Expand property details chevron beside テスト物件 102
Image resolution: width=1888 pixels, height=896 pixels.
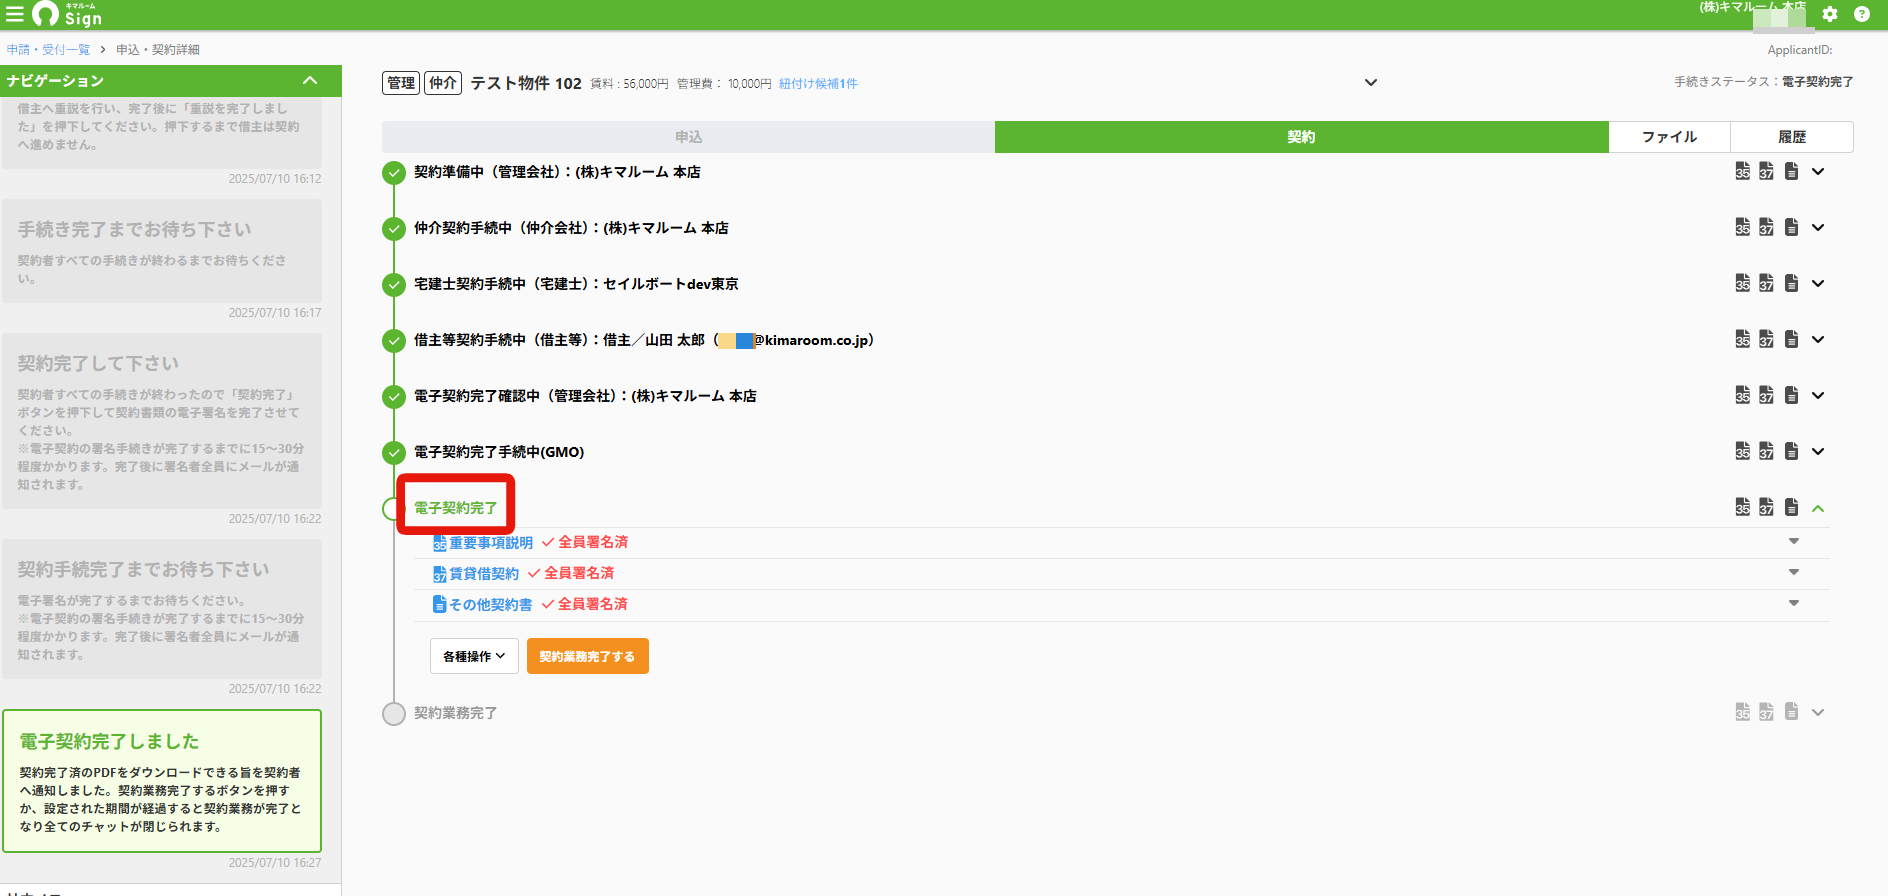1371,82
